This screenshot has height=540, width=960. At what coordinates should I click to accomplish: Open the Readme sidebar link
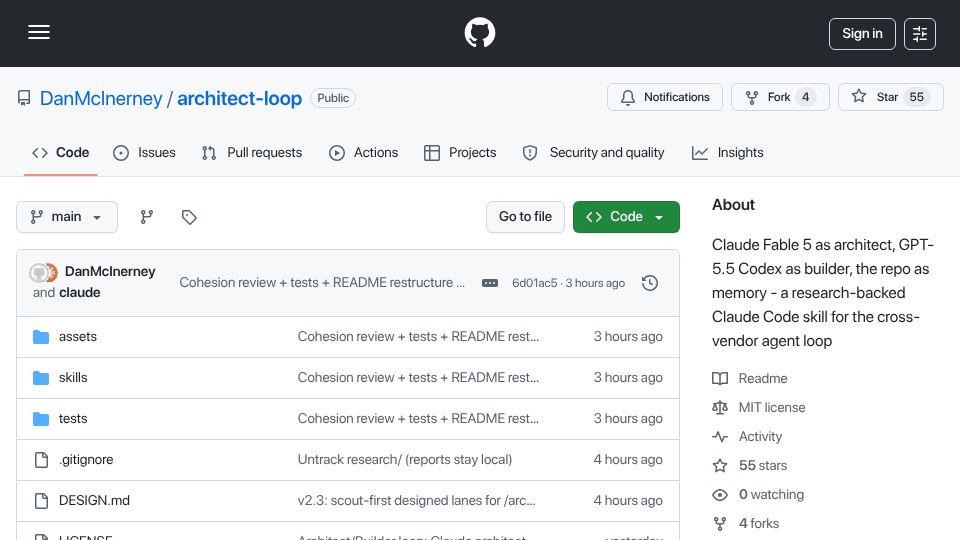tap(763, 378)
